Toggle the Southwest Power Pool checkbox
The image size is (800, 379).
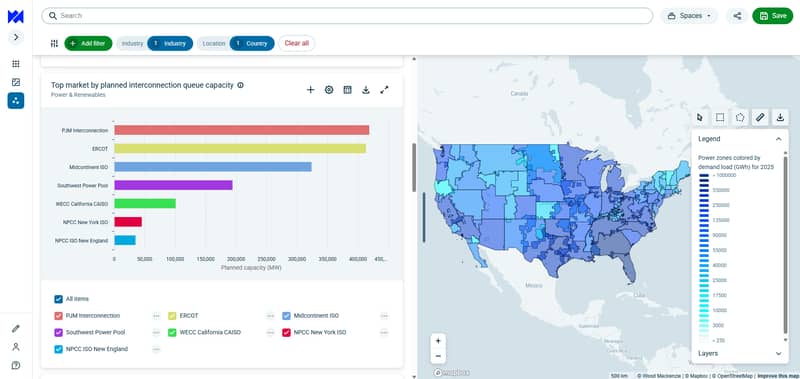[x=59, y=332]
